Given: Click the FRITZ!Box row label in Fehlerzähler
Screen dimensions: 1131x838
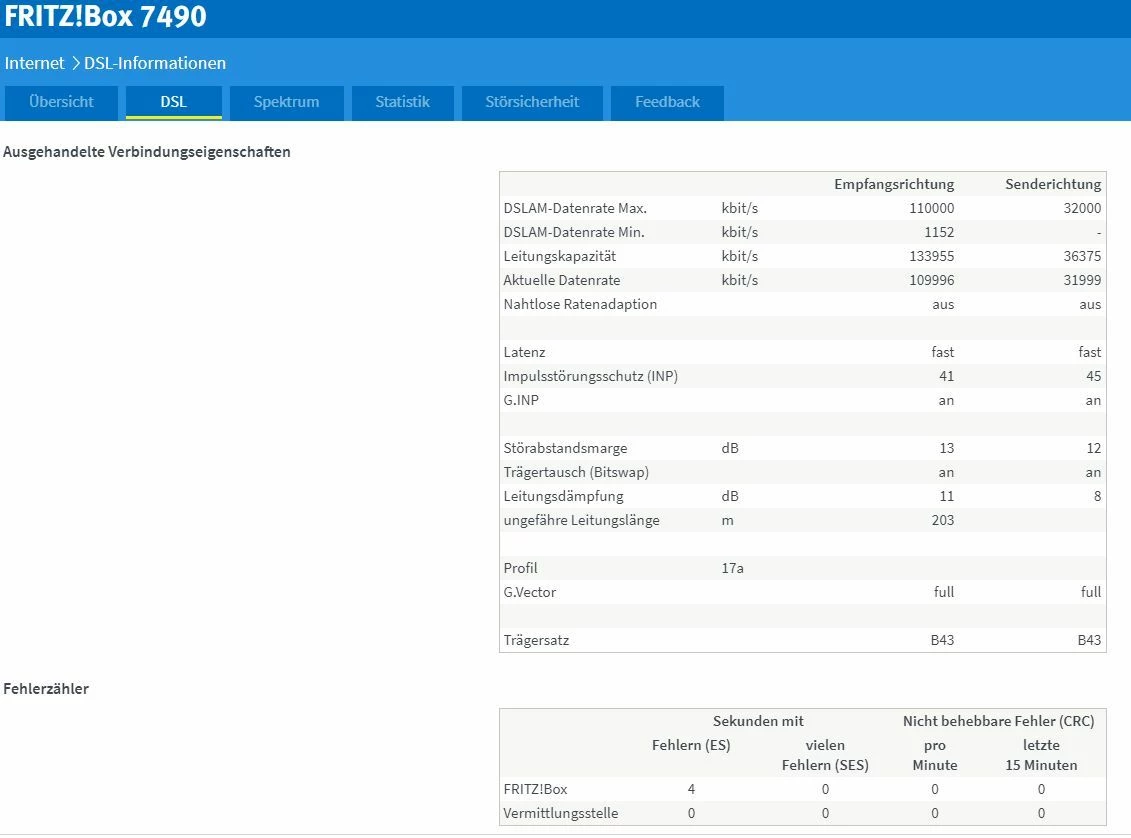Looking at the screenshot, I should 535,790.
